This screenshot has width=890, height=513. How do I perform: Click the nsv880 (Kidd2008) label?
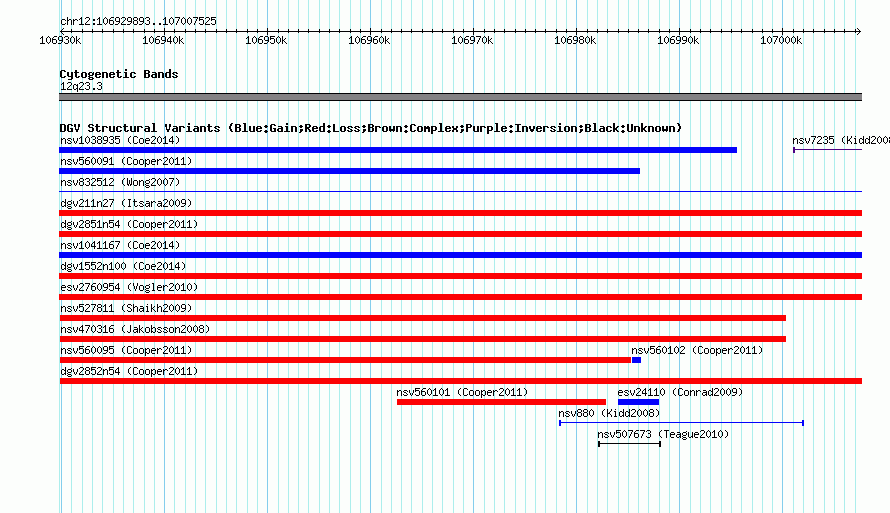609,413
